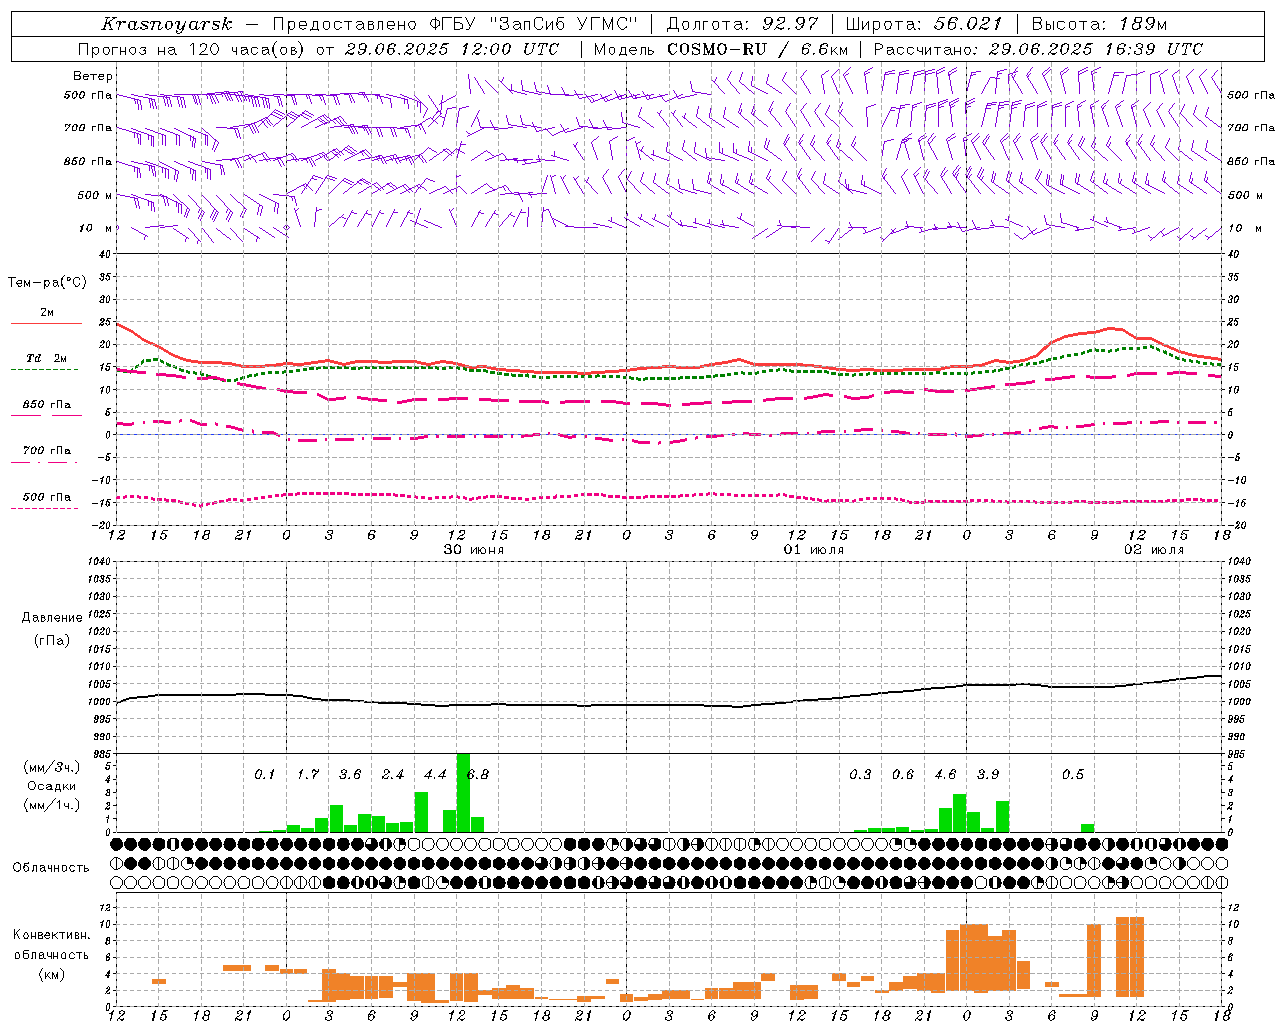Click the 'Давление' pressure panel label
This screenshot has width=1280, height=1024.
[52, 618]
